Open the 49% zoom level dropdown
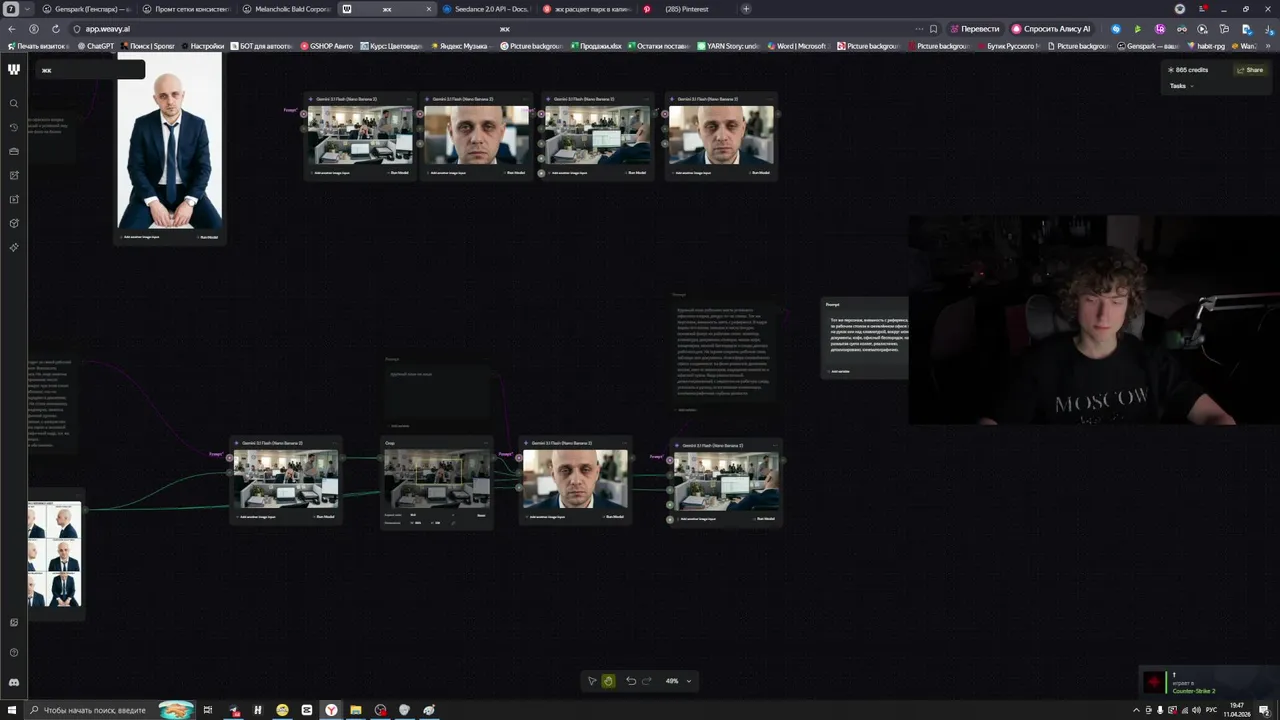 pyautogui.click(x=679, y=681)
